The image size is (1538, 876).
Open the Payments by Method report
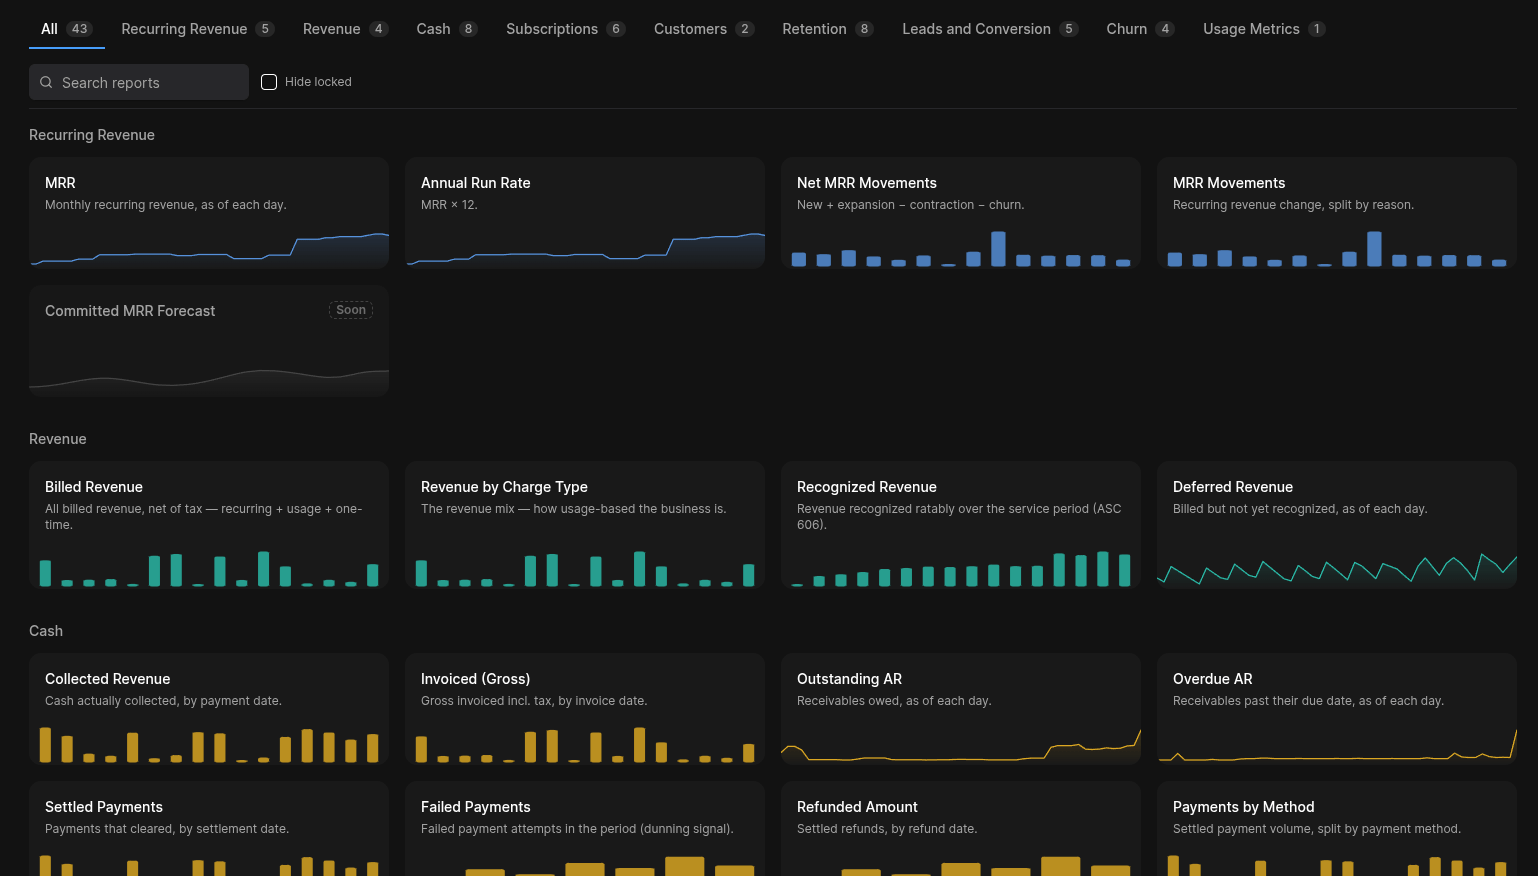point(1337,829)
